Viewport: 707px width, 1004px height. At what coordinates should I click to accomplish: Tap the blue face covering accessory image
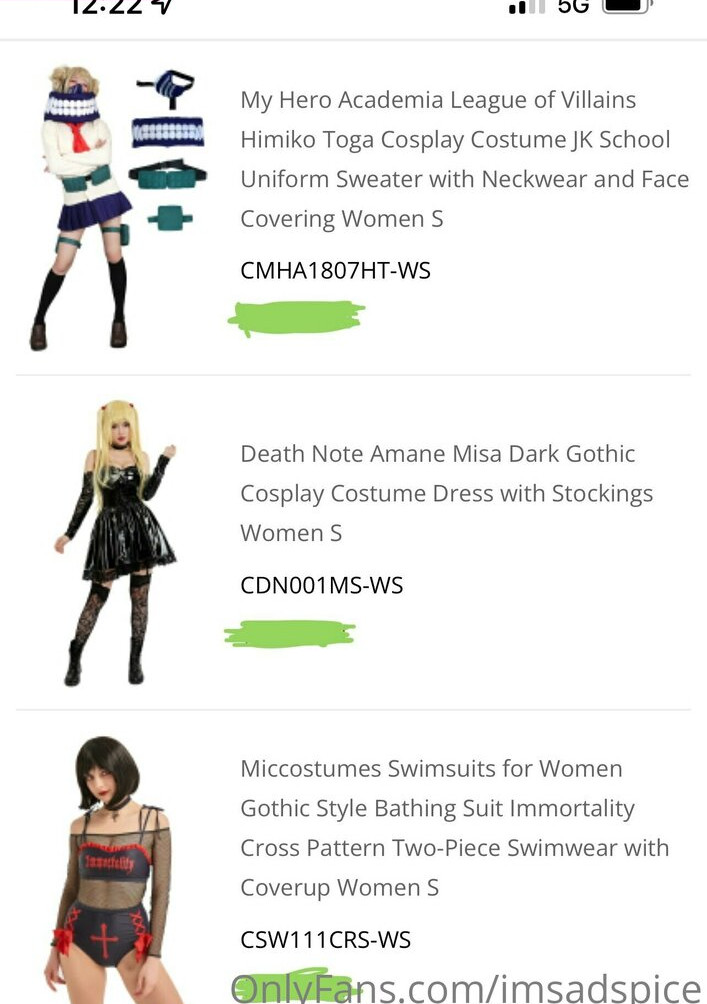pos(168,132)
